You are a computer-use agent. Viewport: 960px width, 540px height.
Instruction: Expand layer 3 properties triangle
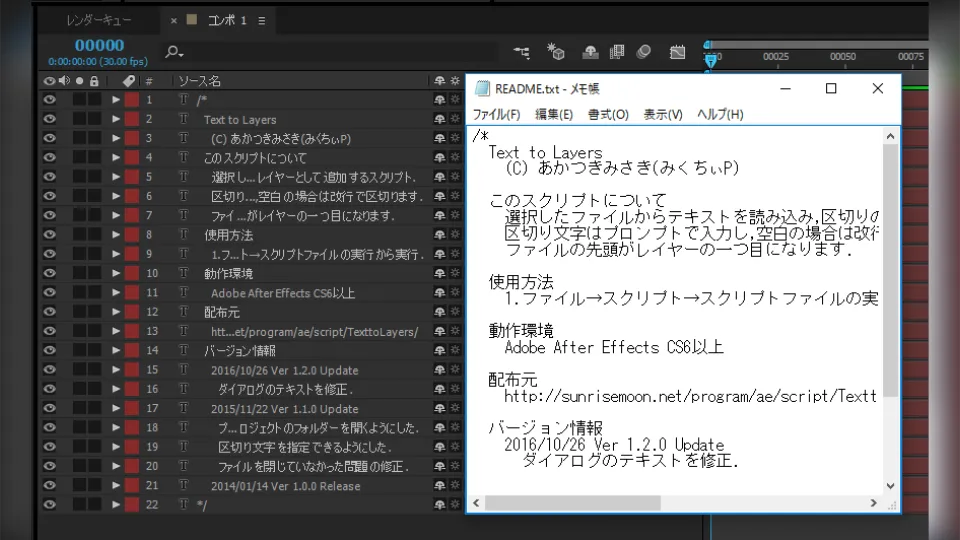point(116,138)
